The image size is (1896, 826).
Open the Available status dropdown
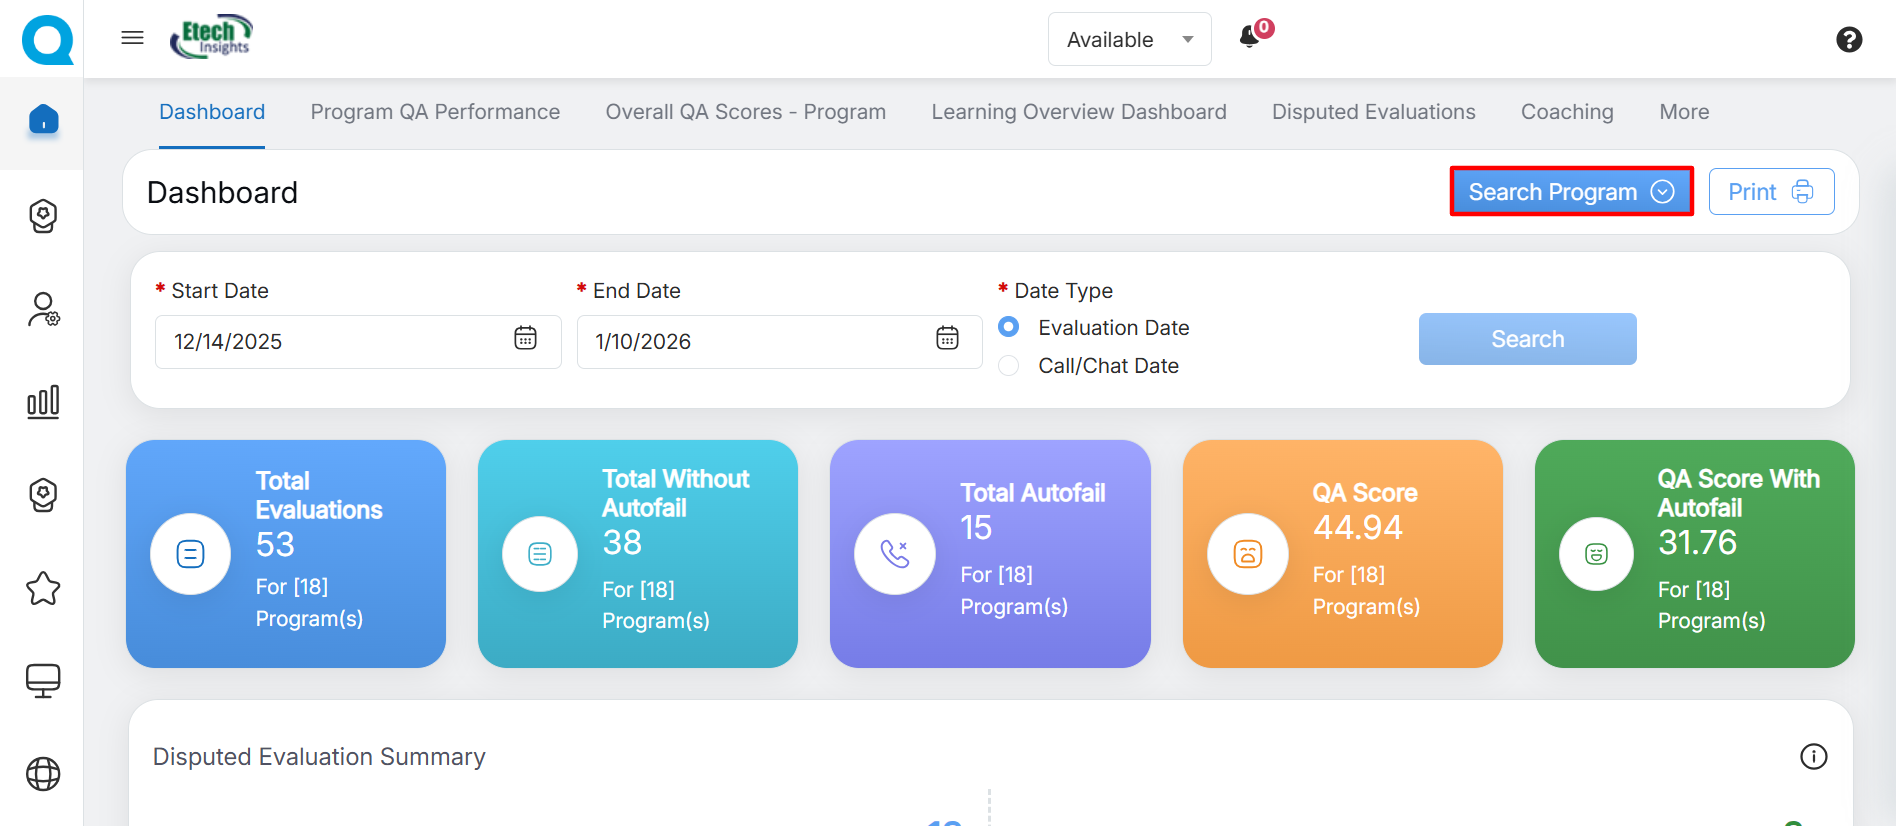(1129, 40)
